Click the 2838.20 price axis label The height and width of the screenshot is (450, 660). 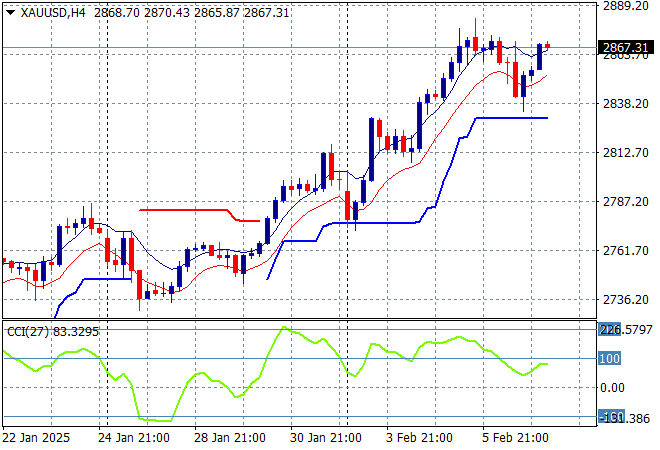coord(625,104)
